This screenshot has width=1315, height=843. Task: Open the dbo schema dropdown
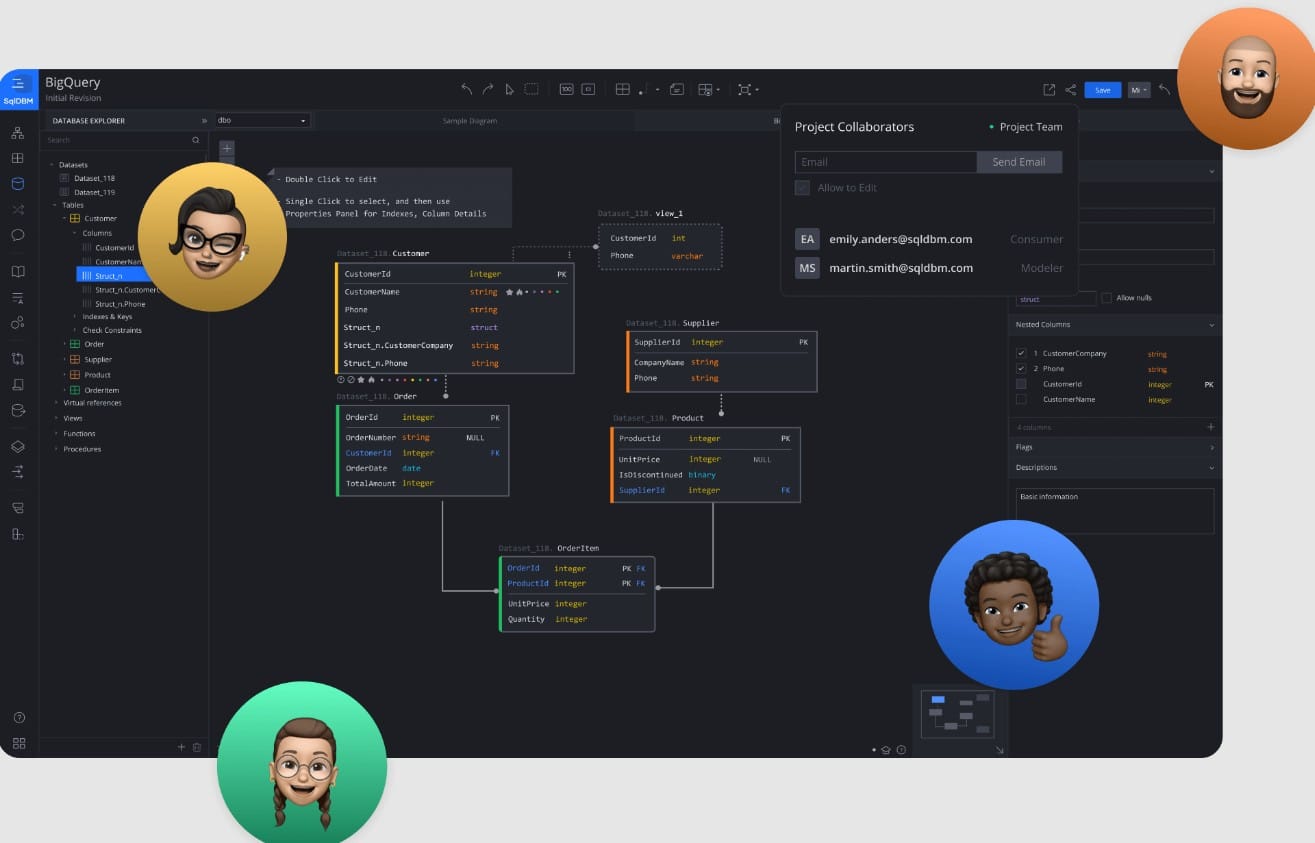click(x=262, y=120)
